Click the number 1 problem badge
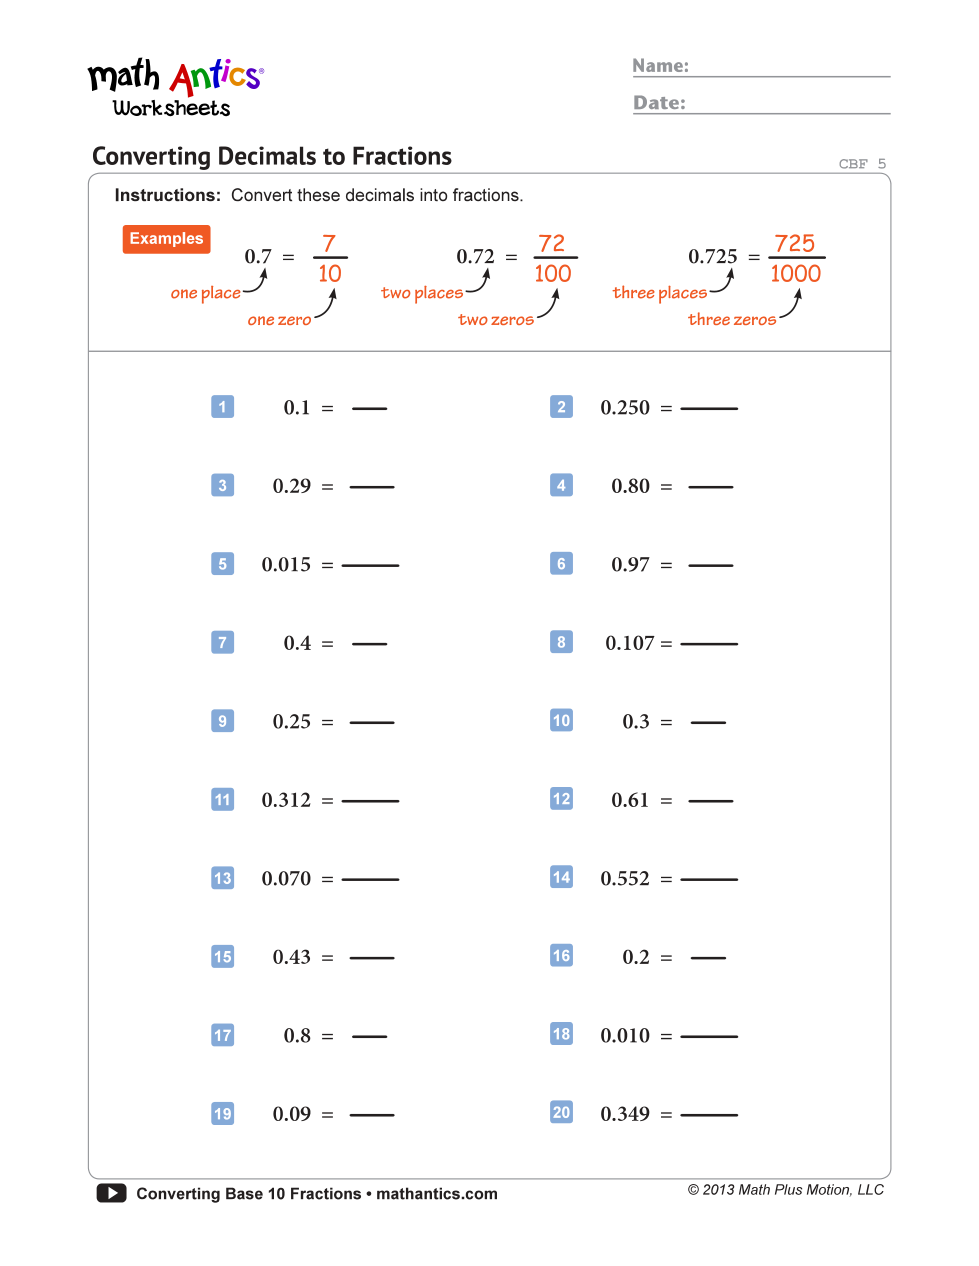 click(x=222, y=407)
